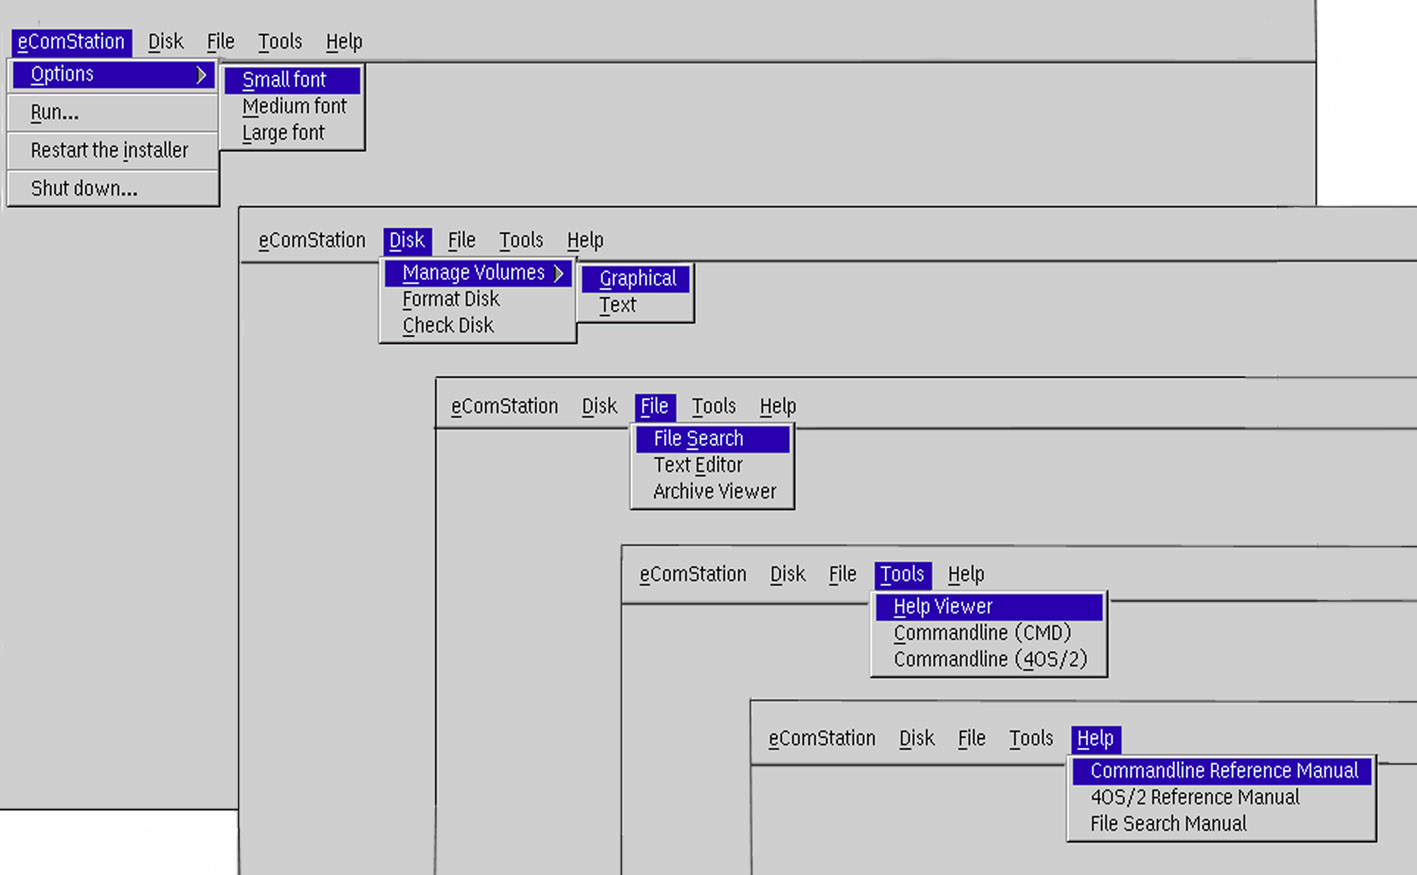Open eComStation menu in the first window
This screenshot has width=1417, height=875.
(x=71, y=42)
